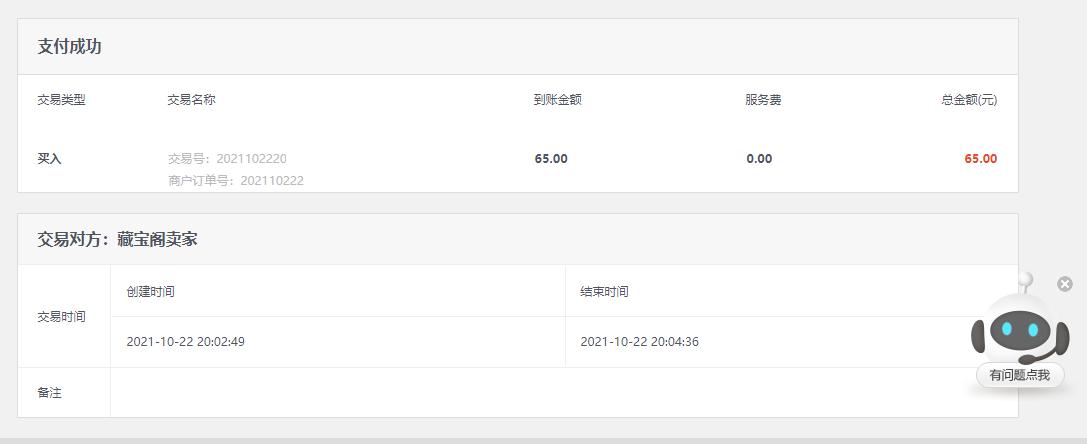Click the 商户订单号 202110222 text
The image size is (1087, 444).
[236, 181]
